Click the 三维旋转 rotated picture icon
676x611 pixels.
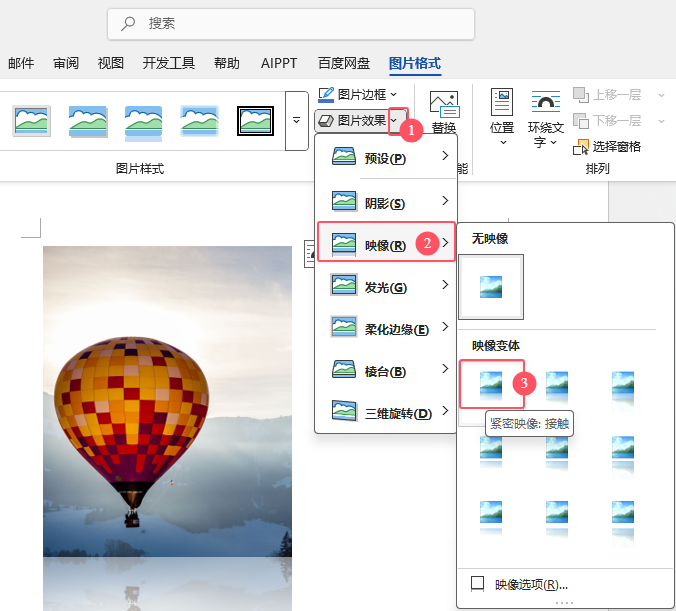pos(344,411)
